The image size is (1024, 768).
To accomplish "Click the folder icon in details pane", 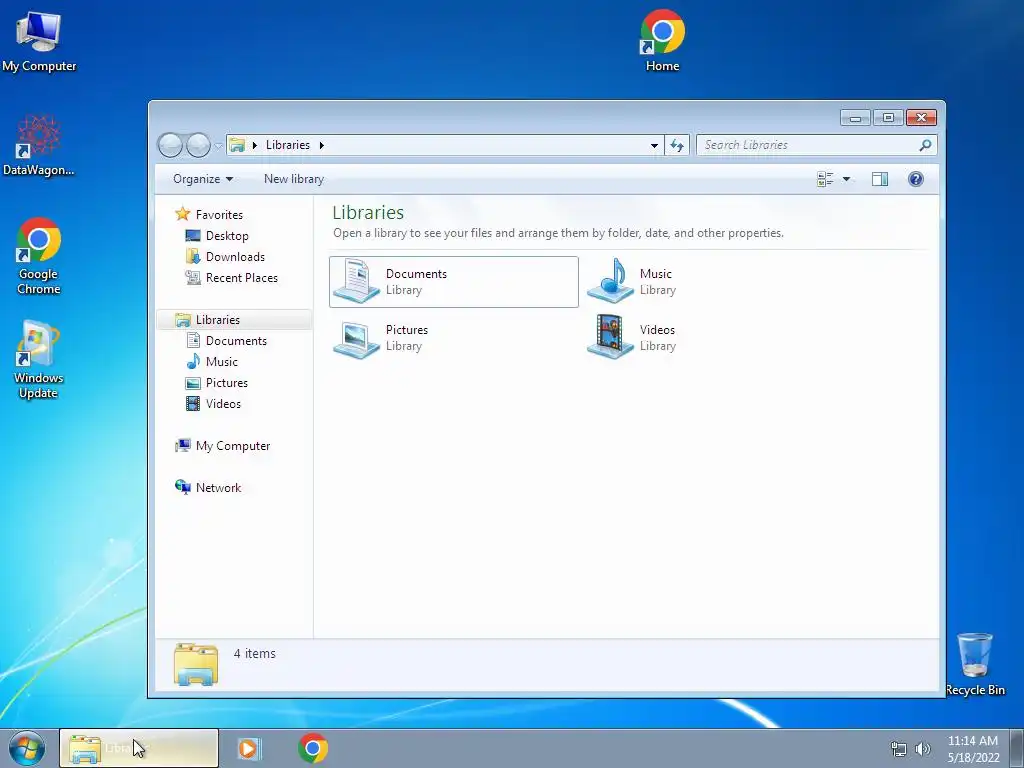I will pos(196,664).
